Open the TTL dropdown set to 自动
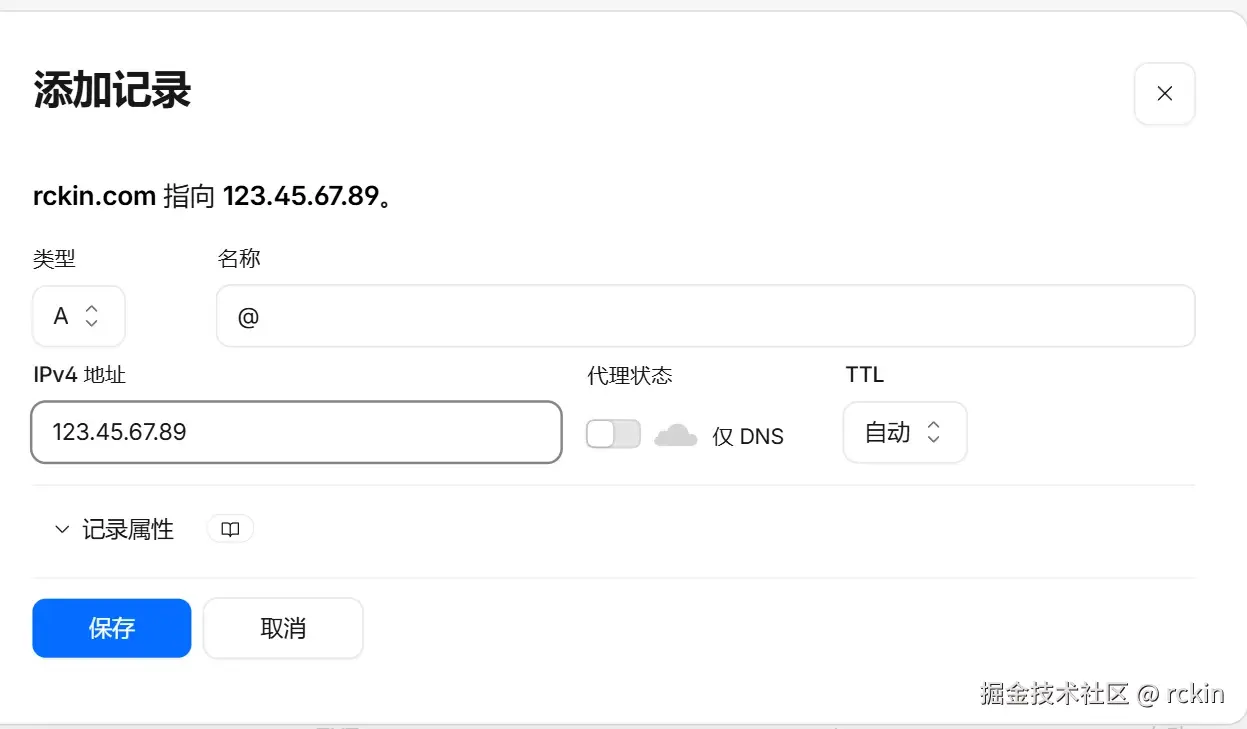The width and height of the screenshot is (1247, 729). (905, 432)
